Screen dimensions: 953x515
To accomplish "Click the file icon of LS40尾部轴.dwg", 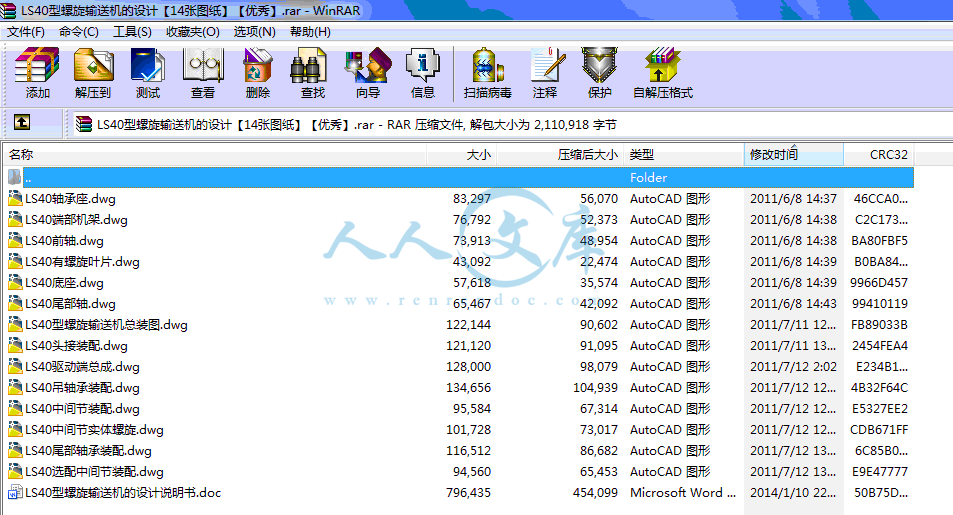I will (15, 303).
